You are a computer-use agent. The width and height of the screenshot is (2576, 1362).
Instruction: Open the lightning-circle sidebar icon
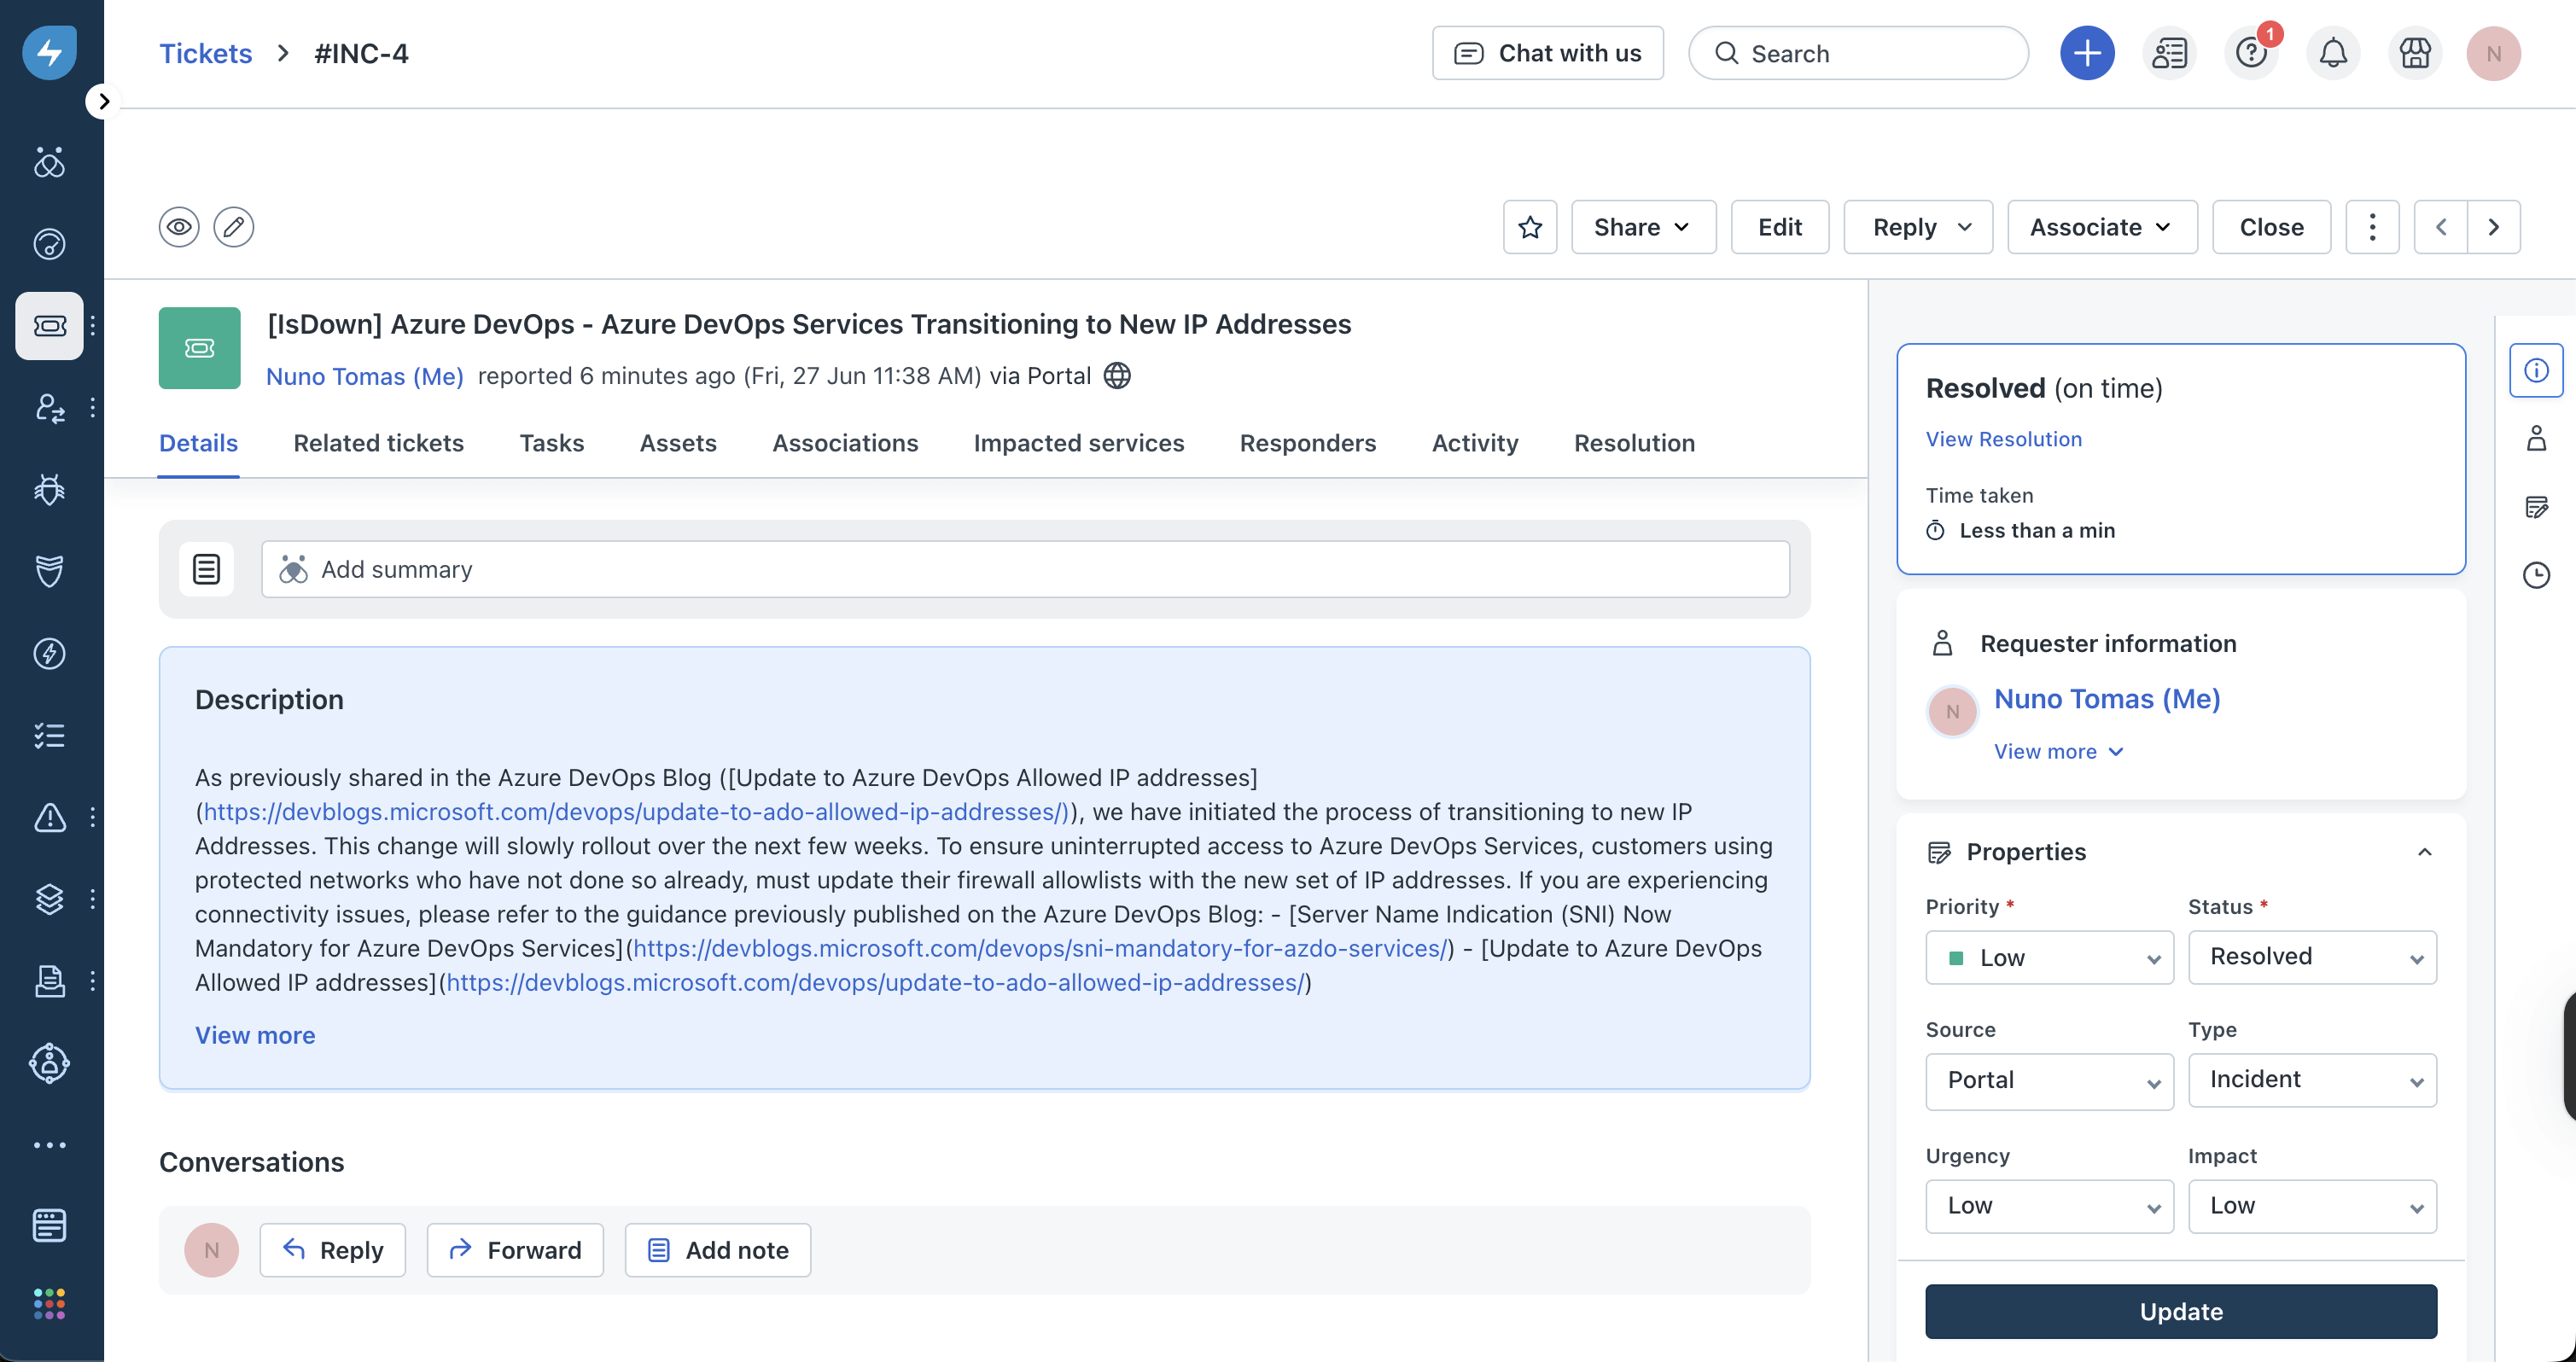49,653
